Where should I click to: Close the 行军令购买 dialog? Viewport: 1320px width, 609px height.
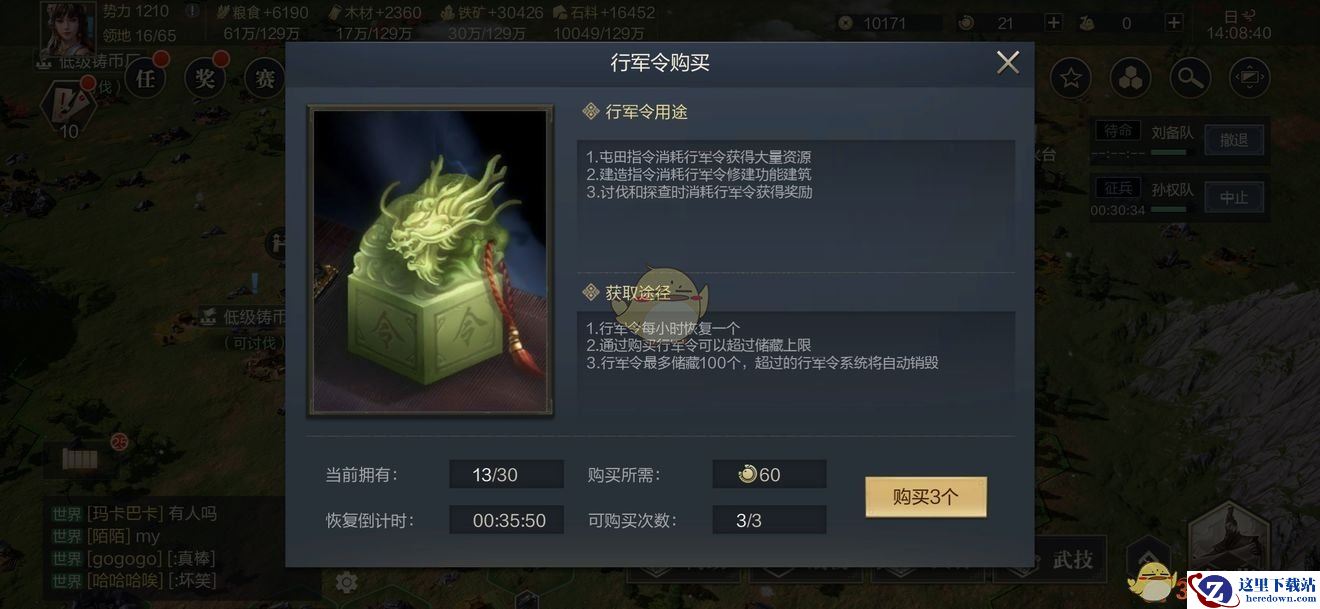coord(1007,63)
